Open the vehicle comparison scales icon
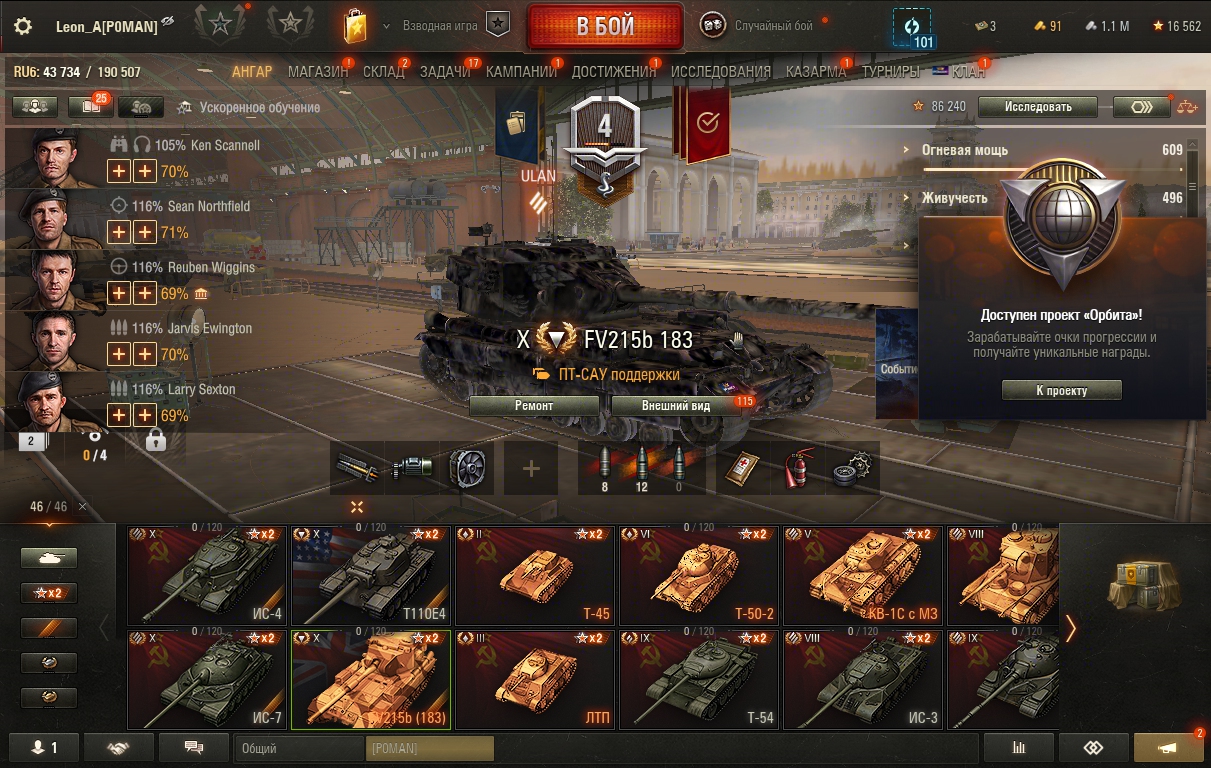The height and width of the screenshot is (768, 1211). pyautogui.click(x=1187, y=107)
